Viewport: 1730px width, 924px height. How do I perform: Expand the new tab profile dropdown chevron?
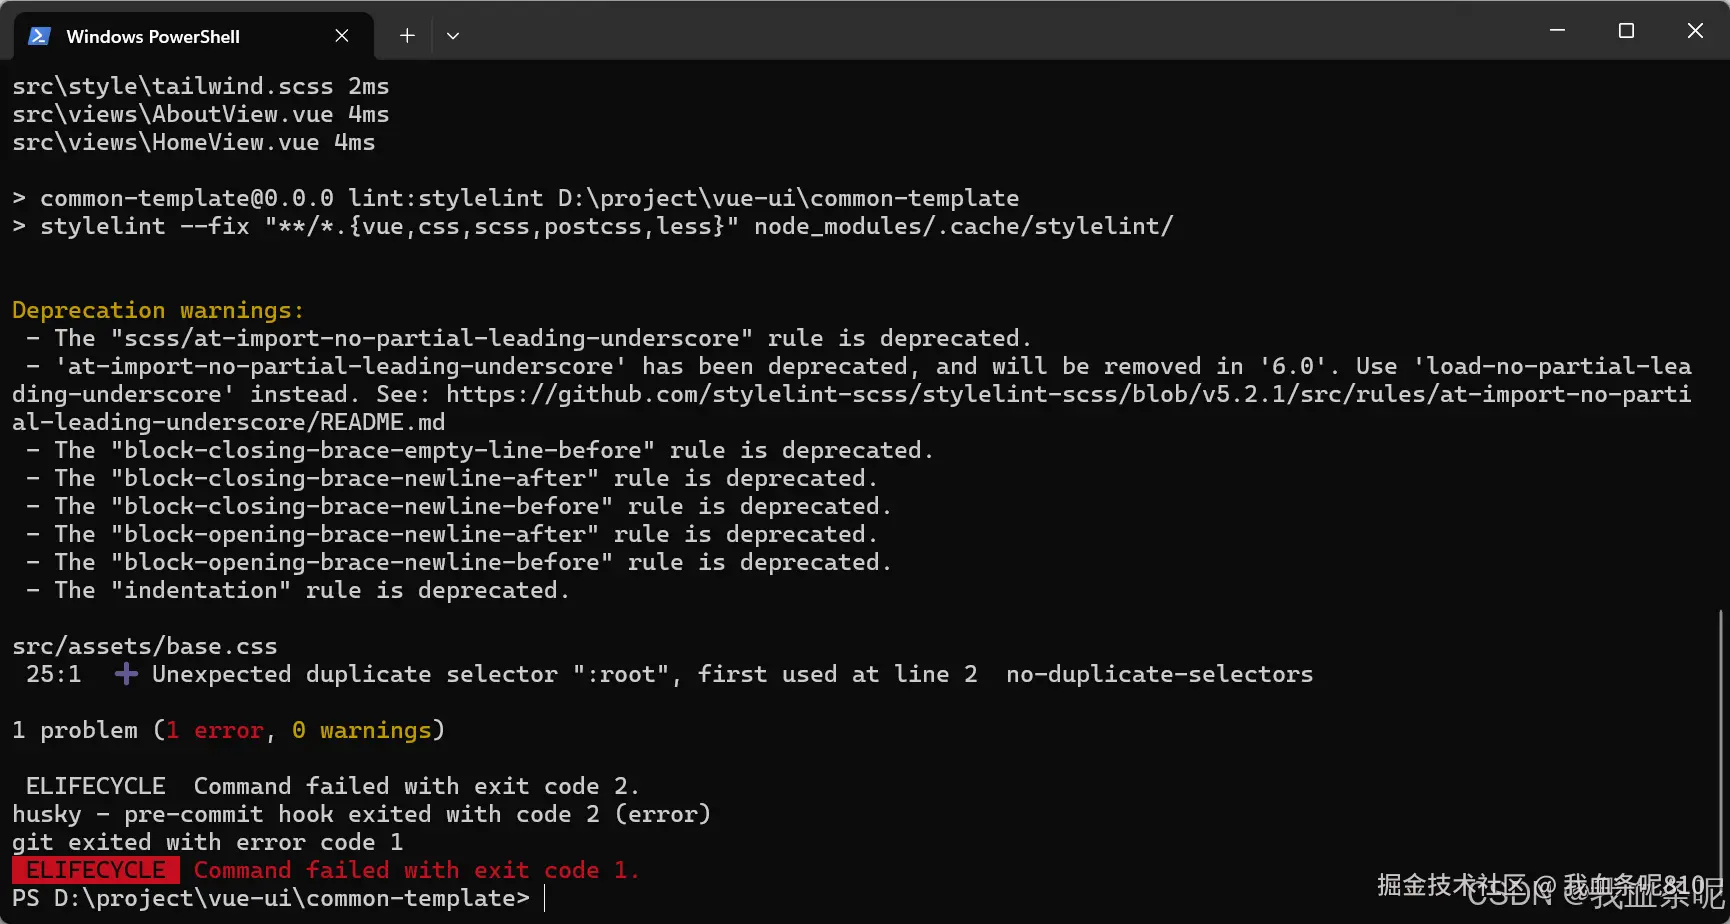(453, 36)
